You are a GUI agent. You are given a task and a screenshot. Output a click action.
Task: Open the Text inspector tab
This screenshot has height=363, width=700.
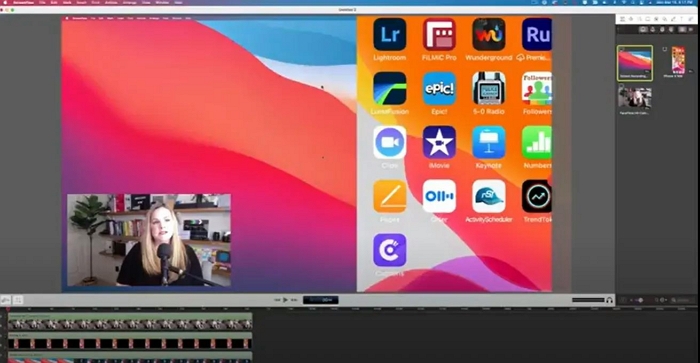[681, 19]
